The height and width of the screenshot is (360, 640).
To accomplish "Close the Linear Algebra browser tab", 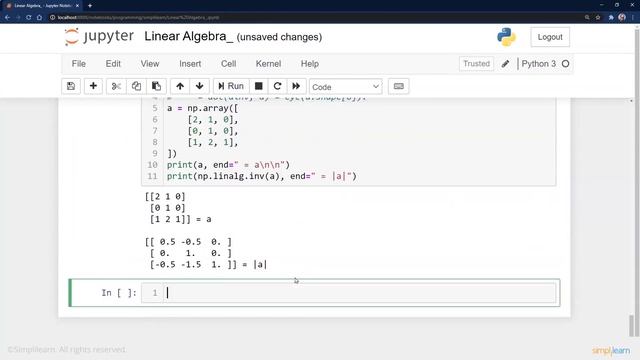I will click(77, 6).
